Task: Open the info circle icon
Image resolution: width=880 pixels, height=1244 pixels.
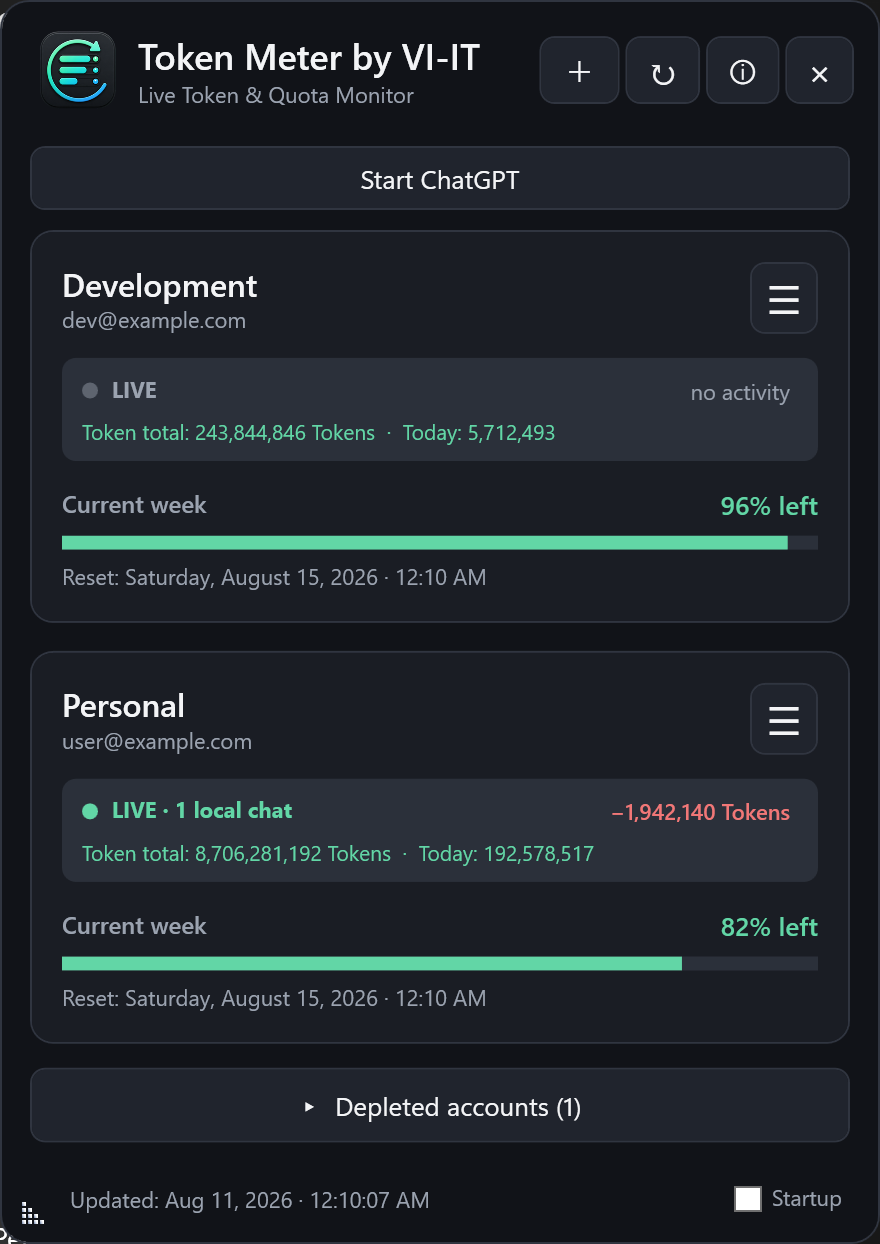Action: (742, 70)
